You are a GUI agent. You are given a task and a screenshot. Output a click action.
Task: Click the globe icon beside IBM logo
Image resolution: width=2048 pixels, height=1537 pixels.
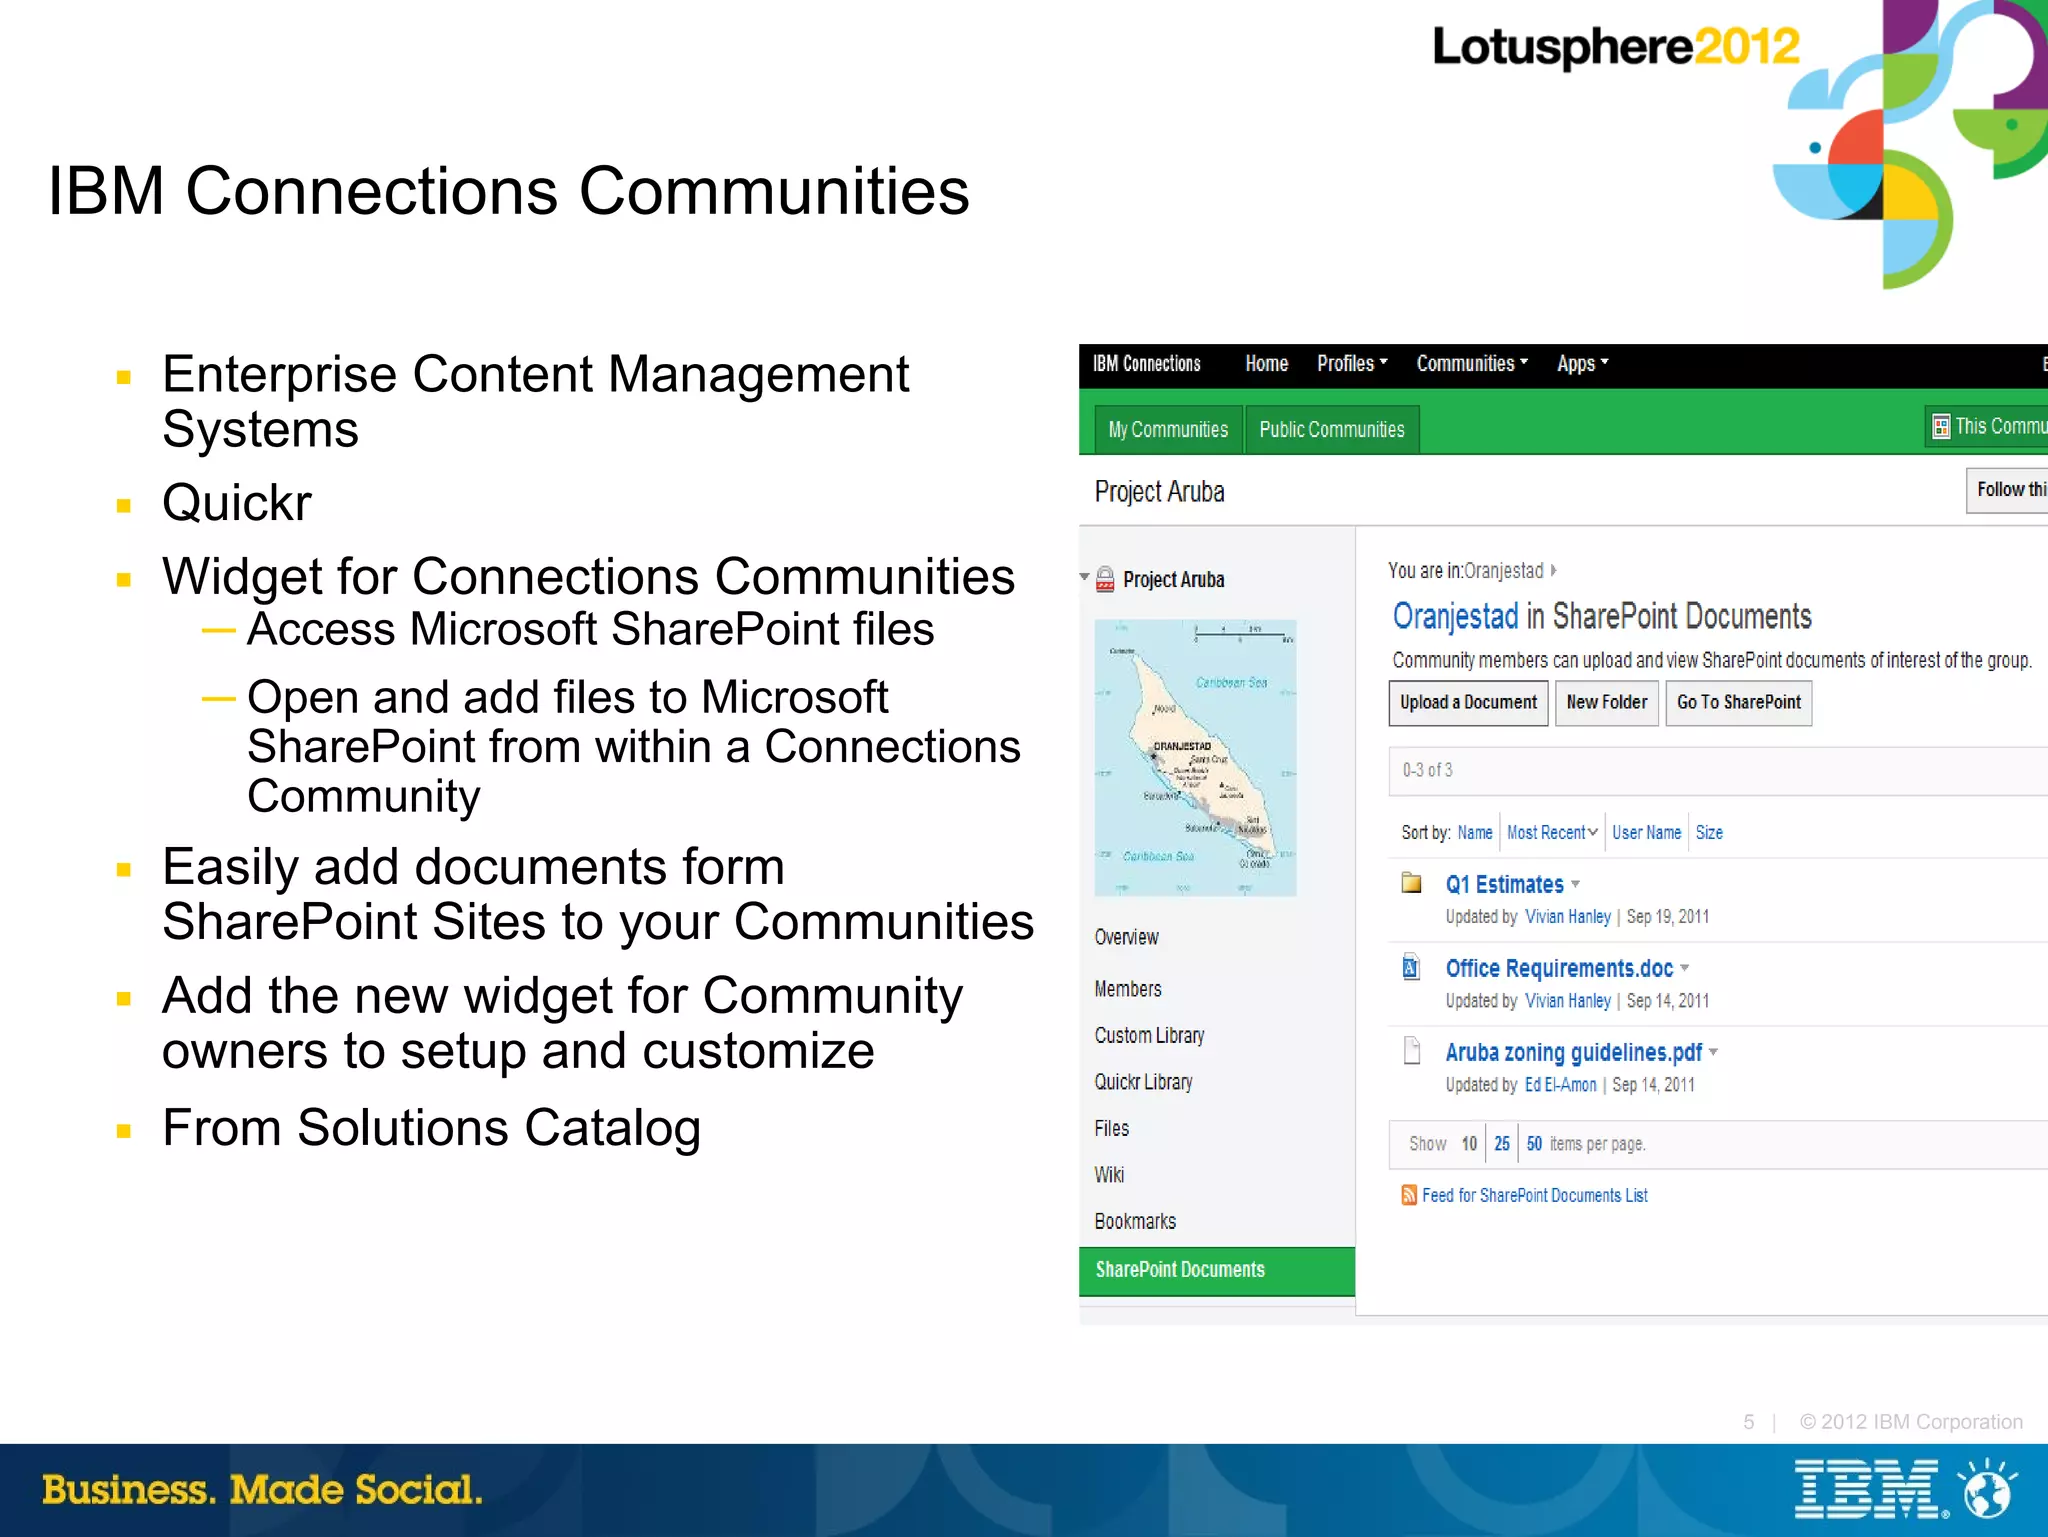pos(1989,1489)
